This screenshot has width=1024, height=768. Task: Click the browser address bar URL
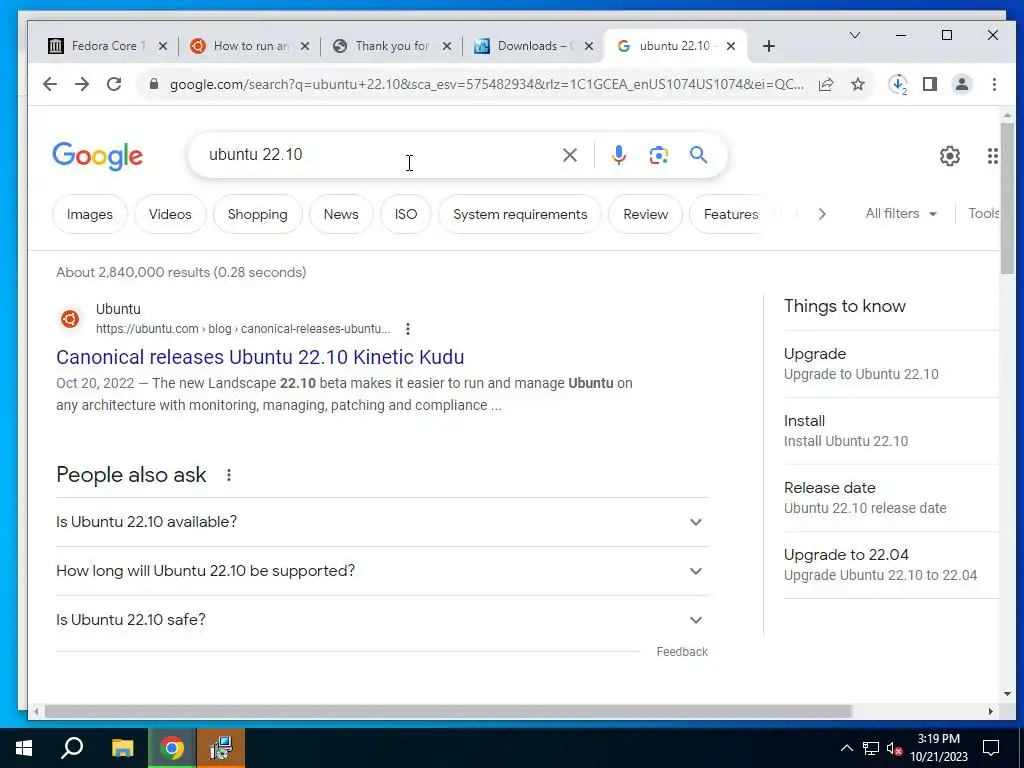point(487,84)
